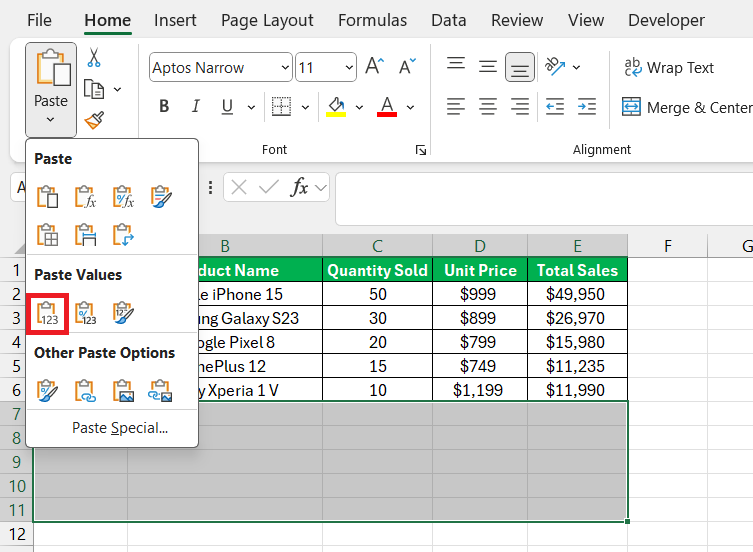The image size is (753, 552).
Task: Switch to the Page Layout tab
Action: coord(267,20)
